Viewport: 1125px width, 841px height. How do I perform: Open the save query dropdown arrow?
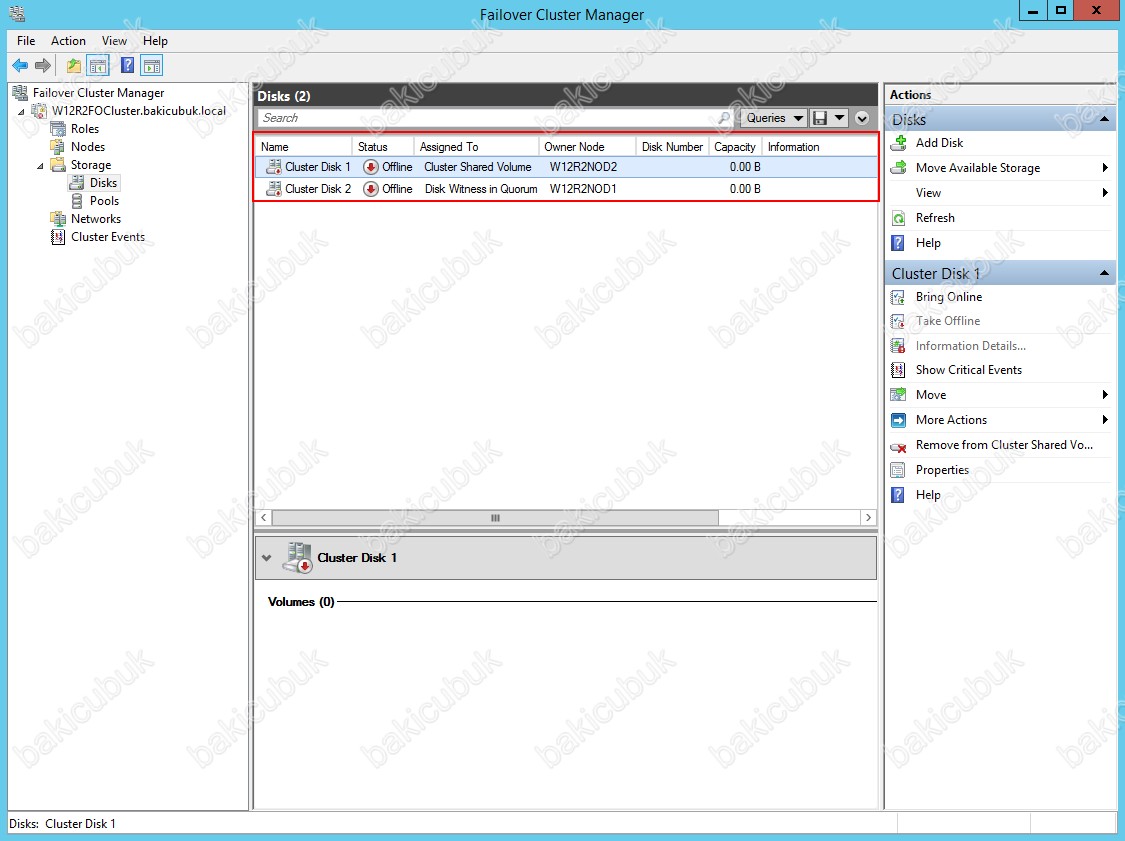(839, 118)
